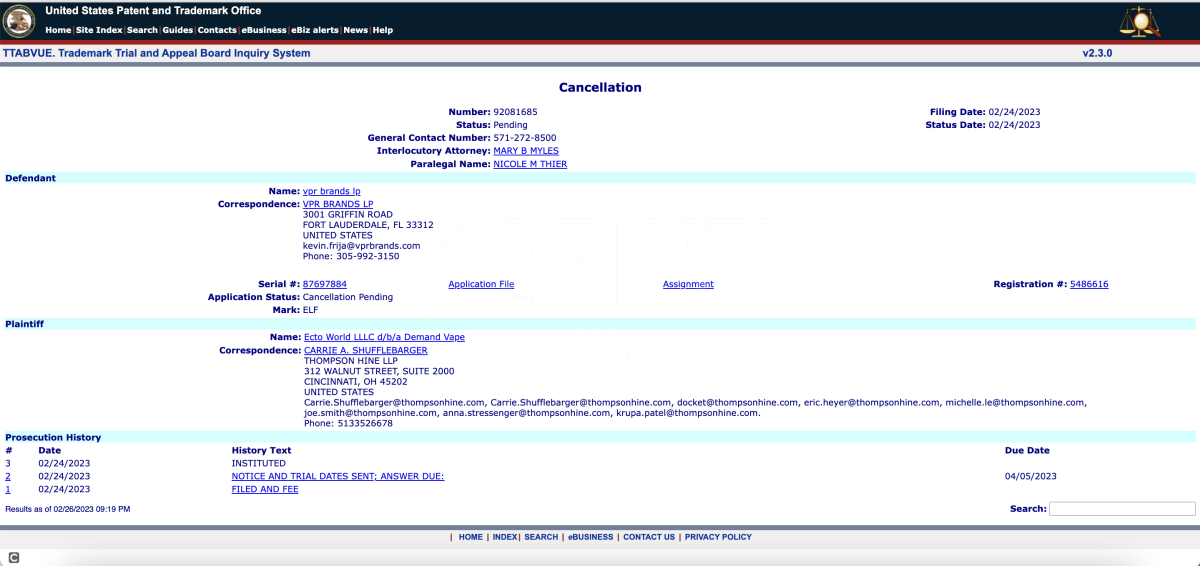Screen dimensions: 1200x566
Task: Click general contact number 571-272-8500
Action: point(525,138)
